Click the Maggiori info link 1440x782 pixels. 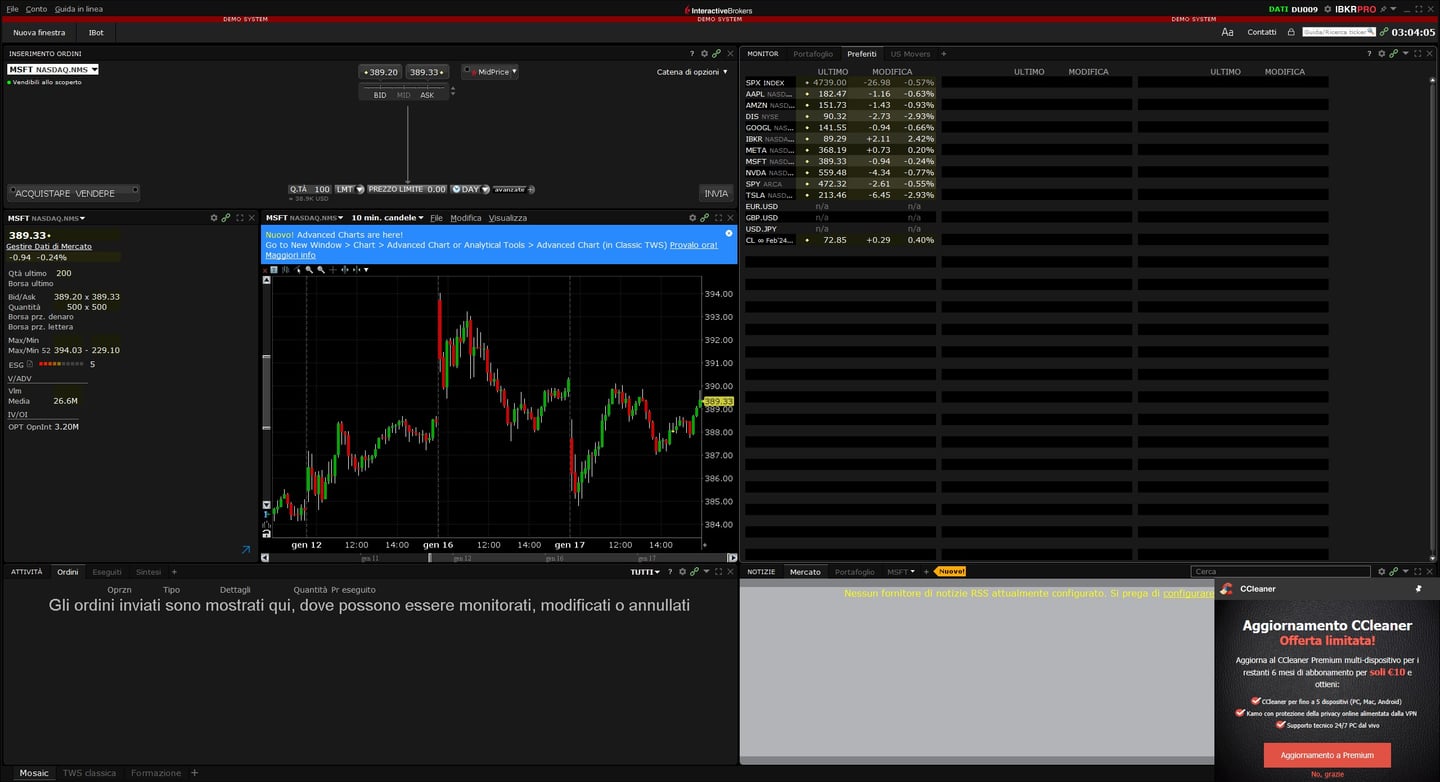[290, 255]
